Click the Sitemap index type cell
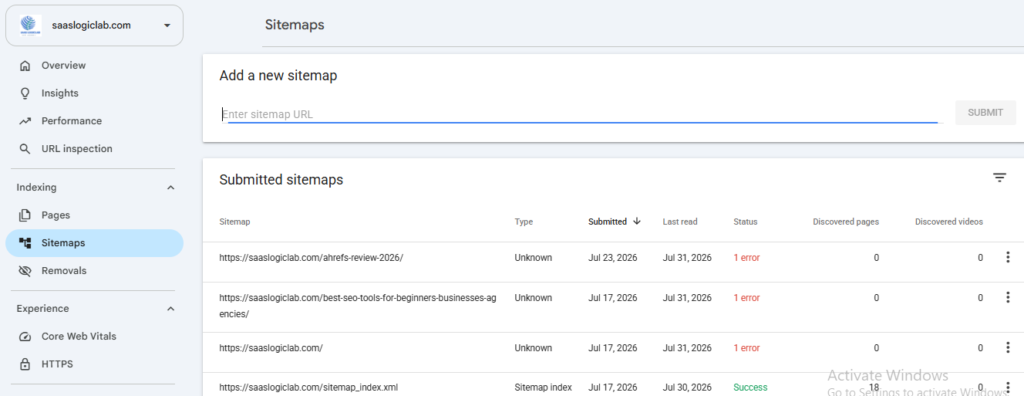 (543, 388)
